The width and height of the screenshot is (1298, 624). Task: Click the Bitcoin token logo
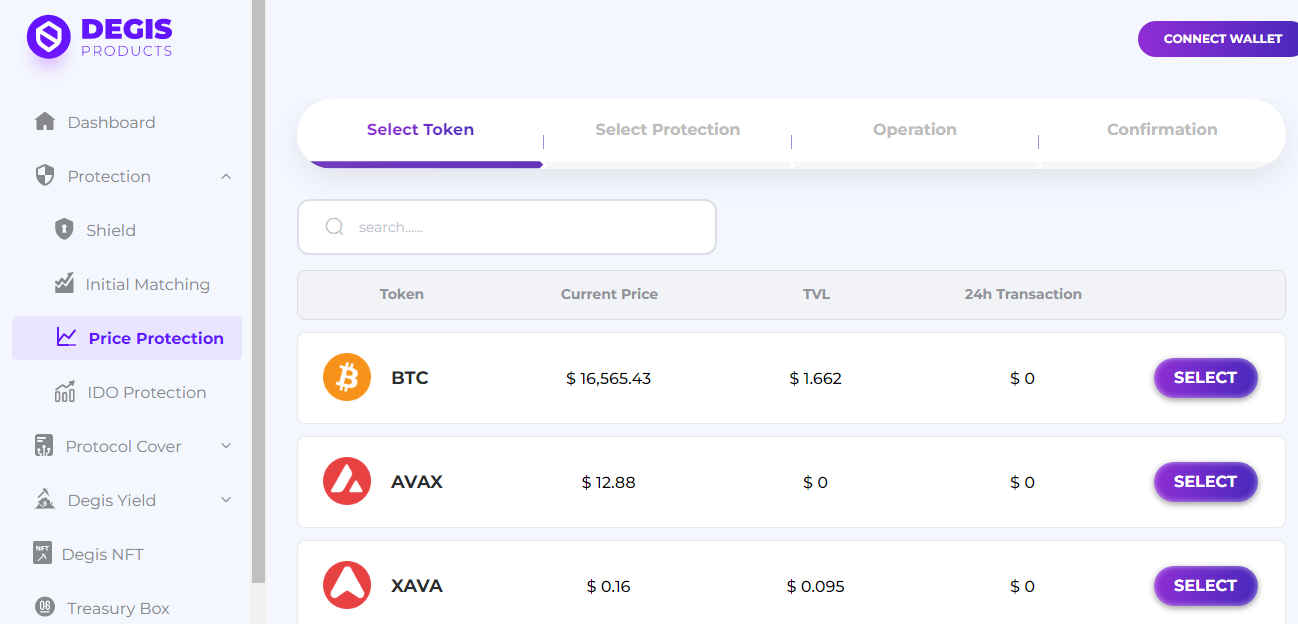coord(347,378)
